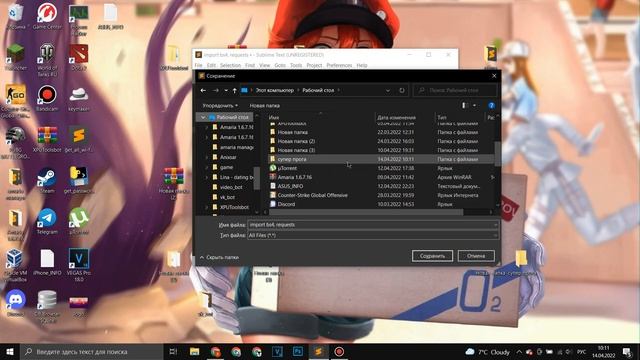Collapse Рабочий стол tree node

(203, 117)
